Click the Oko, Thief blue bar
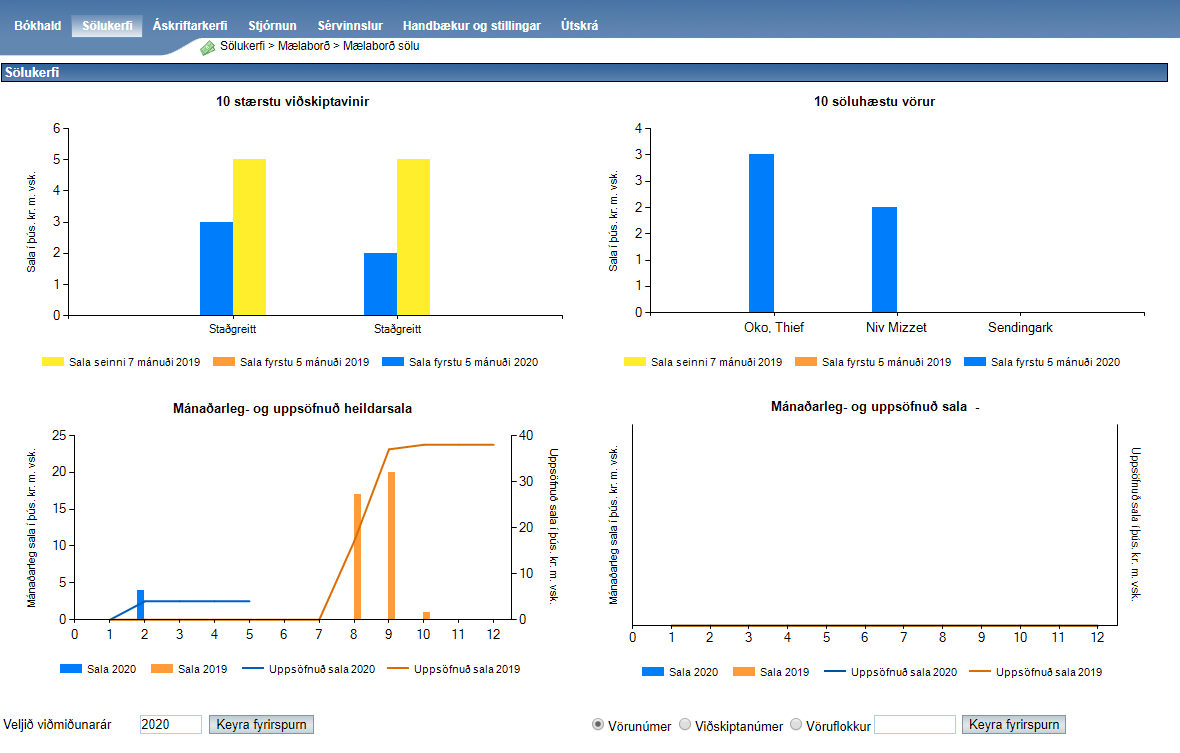The image size is (1180, 753). [761, 233]
